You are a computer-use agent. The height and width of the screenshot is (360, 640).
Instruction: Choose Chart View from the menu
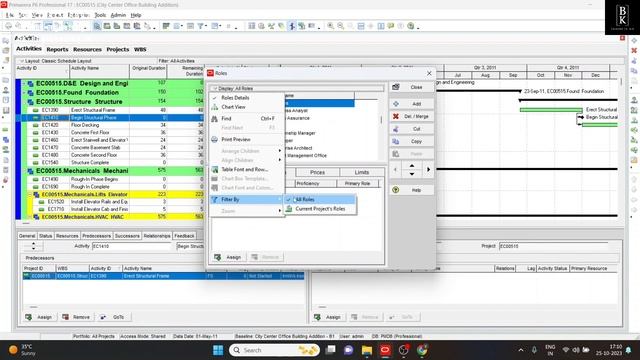(247, 107)
